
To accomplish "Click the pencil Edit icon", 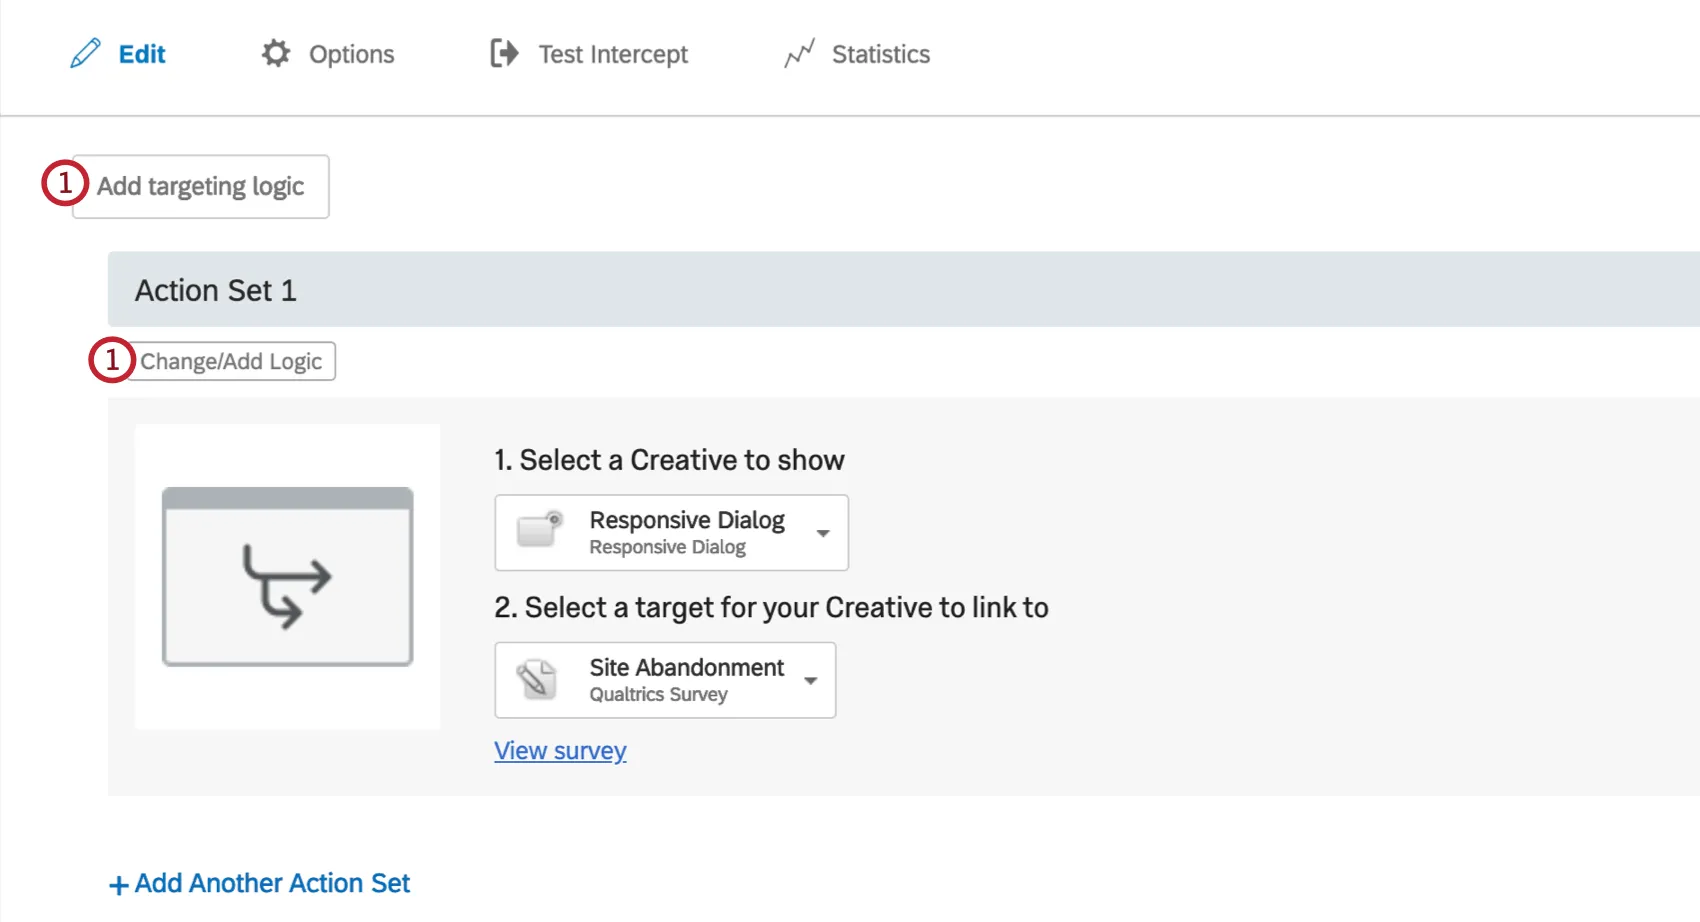I will pos(86,53).
